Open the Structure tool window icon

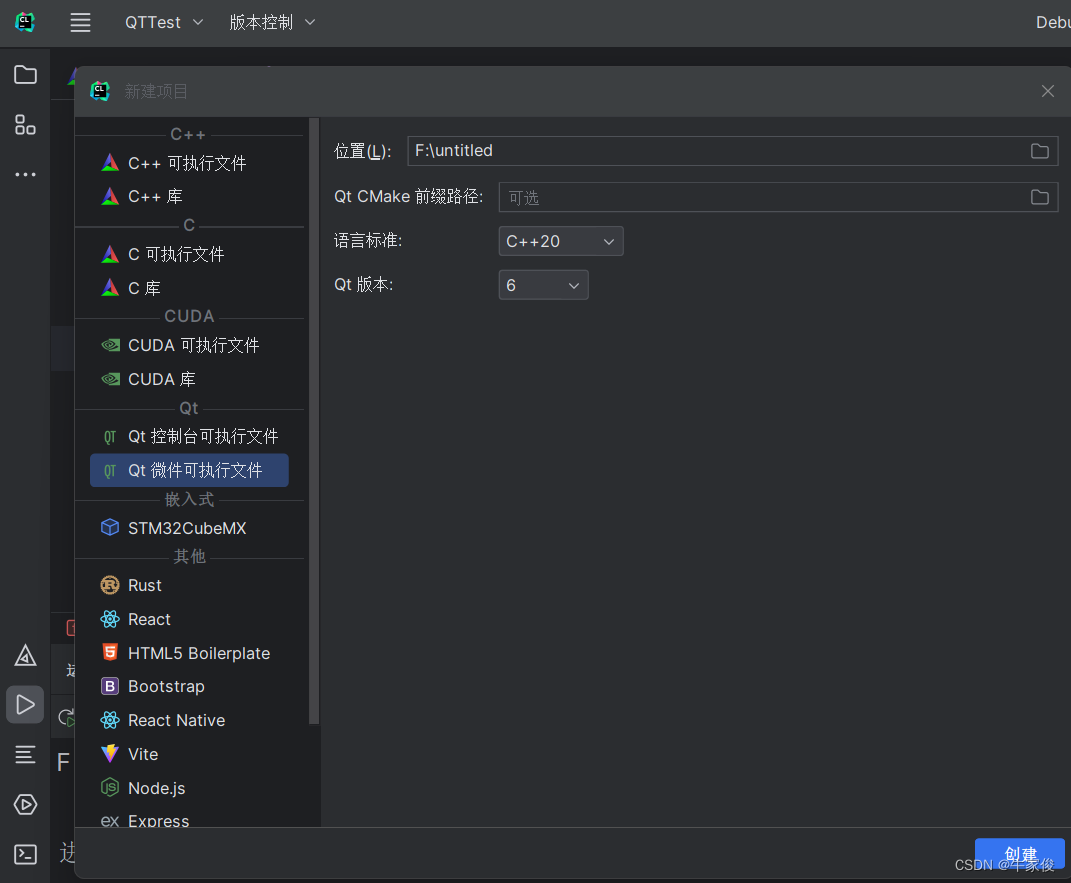(25, 125)
